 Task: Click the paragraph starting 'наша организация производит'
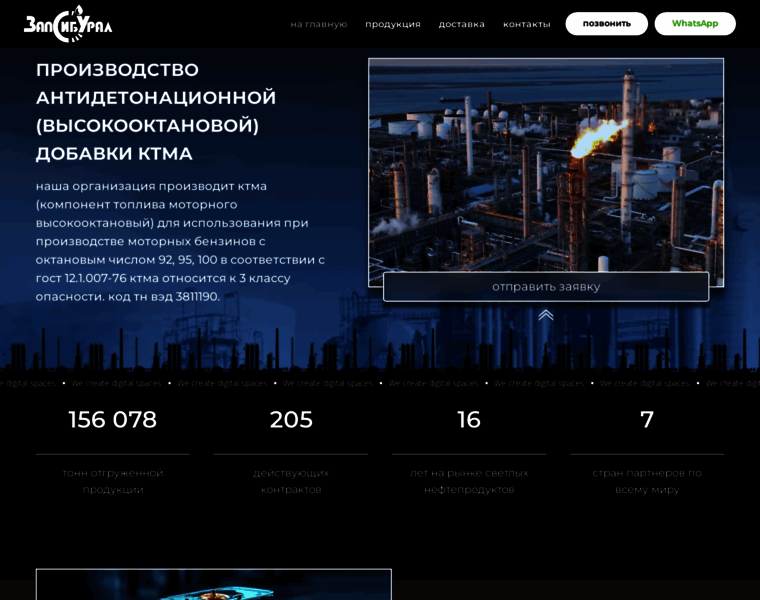click(180, 241)
